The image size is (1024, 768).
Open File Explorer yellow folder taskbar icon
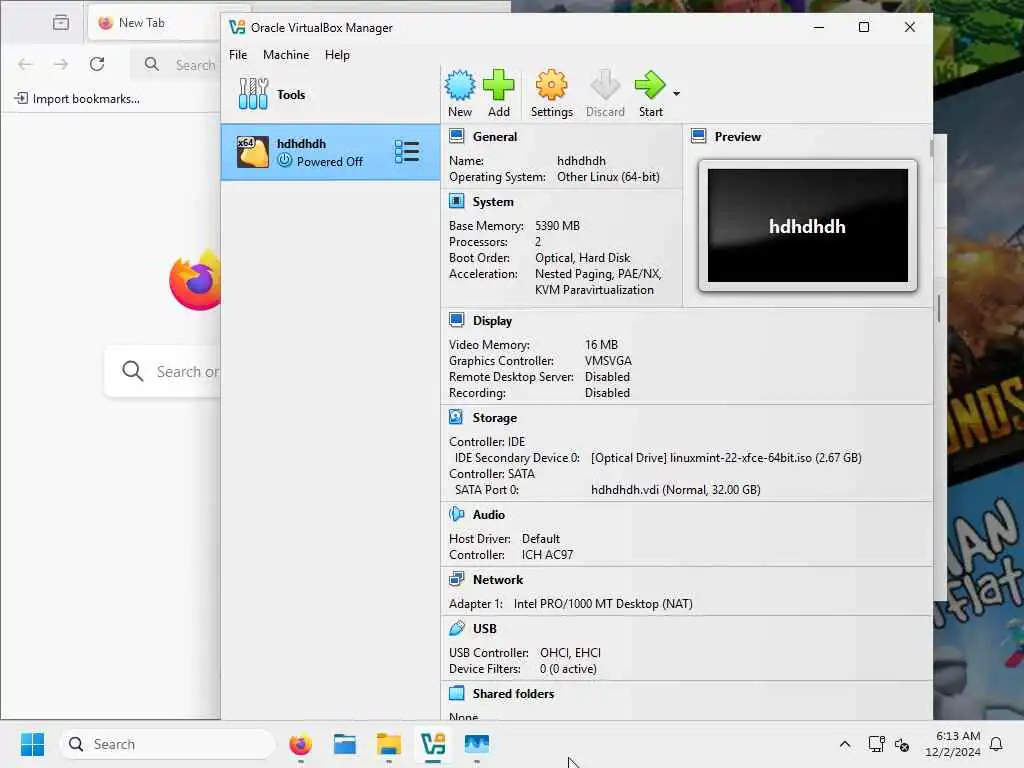pyautogui.click(x=389, y=744)
